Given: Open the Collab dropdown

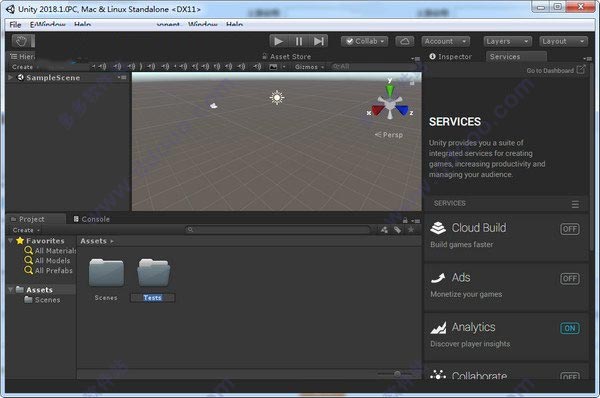Looking at the screenshot, I should [x=364, y=41].
